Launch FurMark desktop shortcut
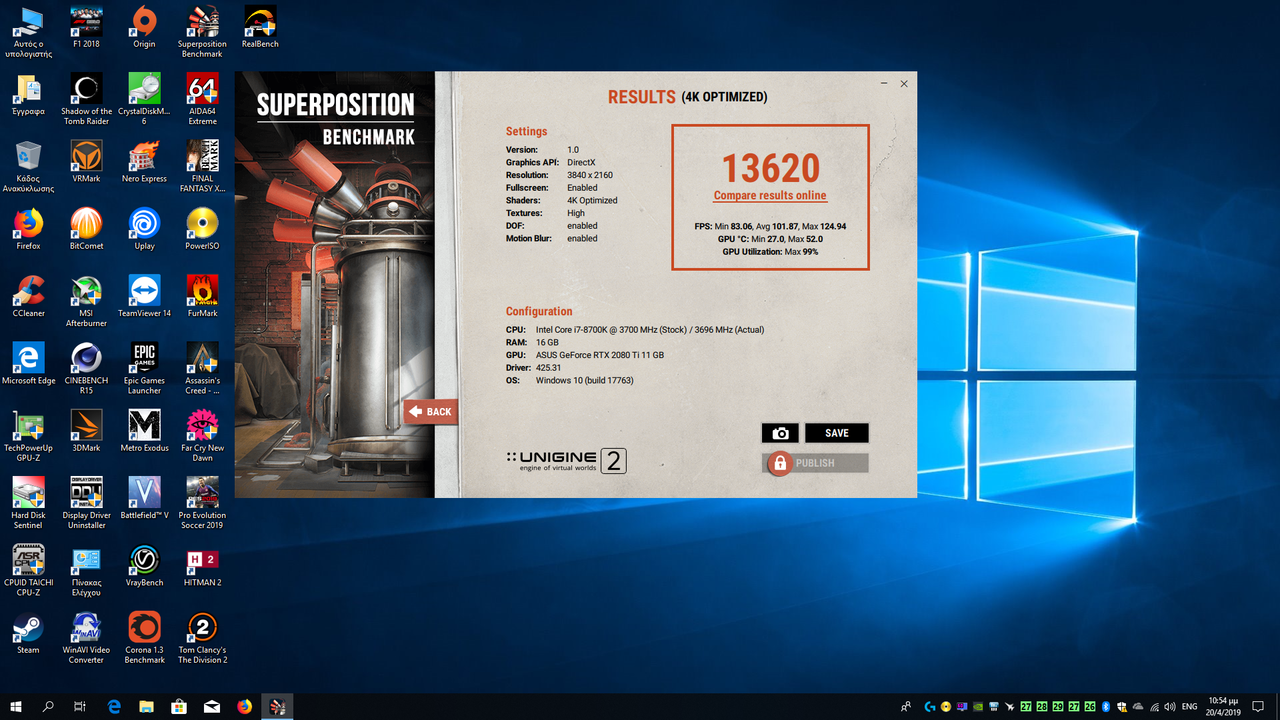Screen dimensions: 1280x720 pos(202,296)
